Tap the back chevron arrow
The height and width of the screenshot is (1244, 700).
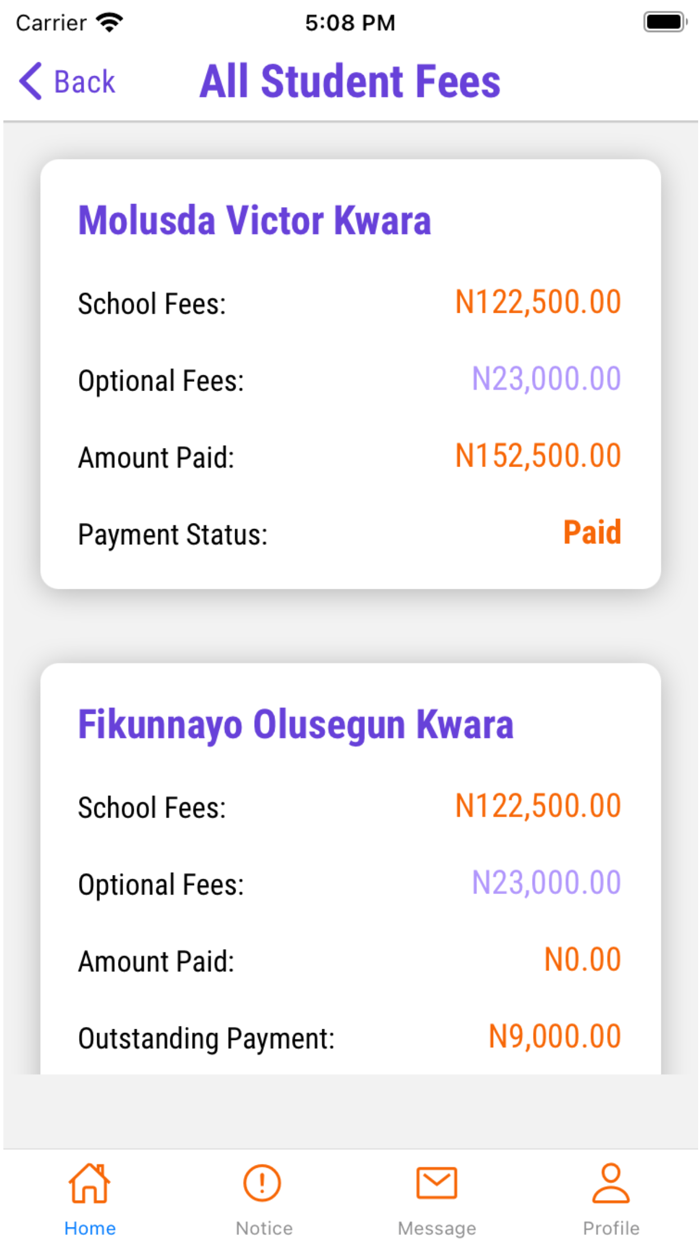pyautogui.click(x=28, y=81)
